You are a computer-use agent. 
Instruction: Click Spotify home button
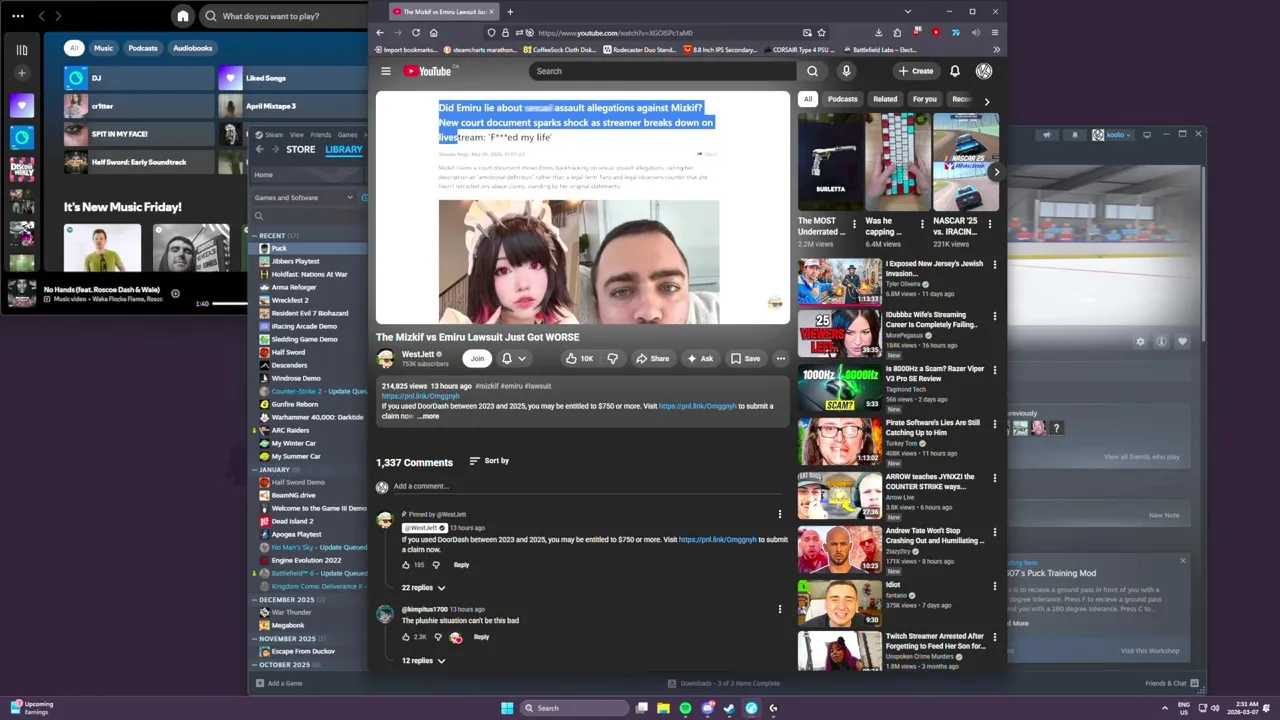pos(182,16)
